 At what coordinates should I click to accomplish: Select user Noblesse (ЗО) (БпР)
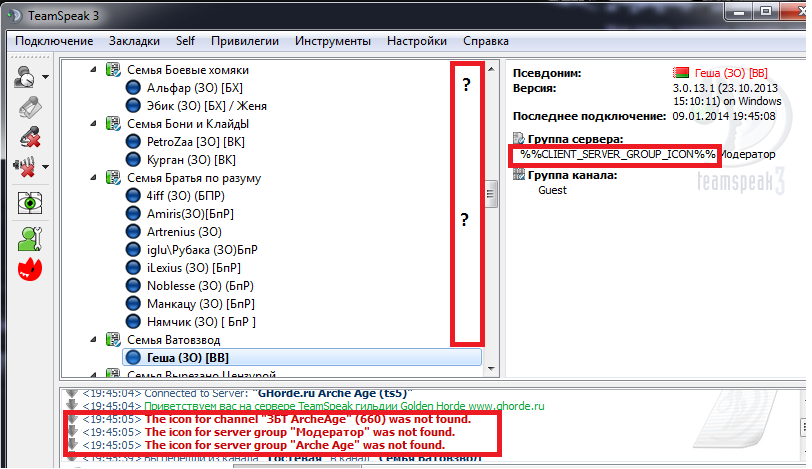pos(200,286)
